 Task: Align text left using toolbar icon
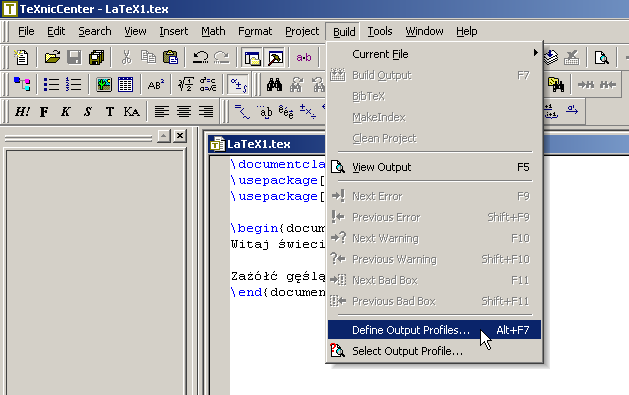click(x=162, y=111)
